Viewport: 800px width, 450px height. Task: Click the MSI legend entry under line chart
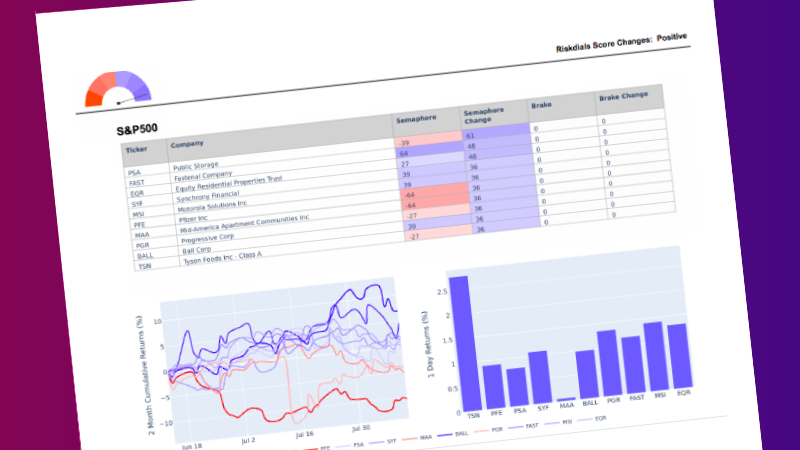558,422
